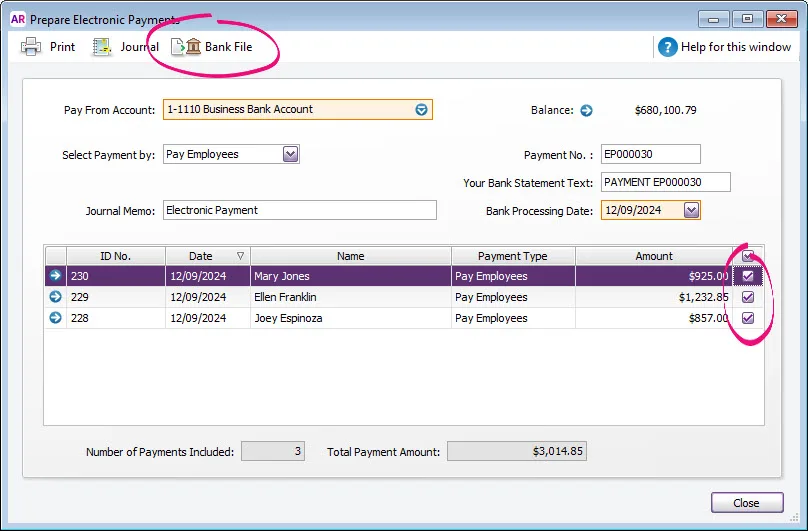Screen dimensions: 808x531
Task: Click the date cell in Ellen Franklin's row
Action: [x=208, y=297]
